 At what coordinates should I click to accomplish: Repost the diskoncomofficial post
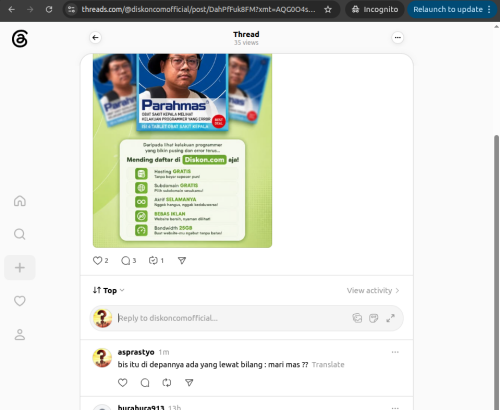(x=156, y=260)
